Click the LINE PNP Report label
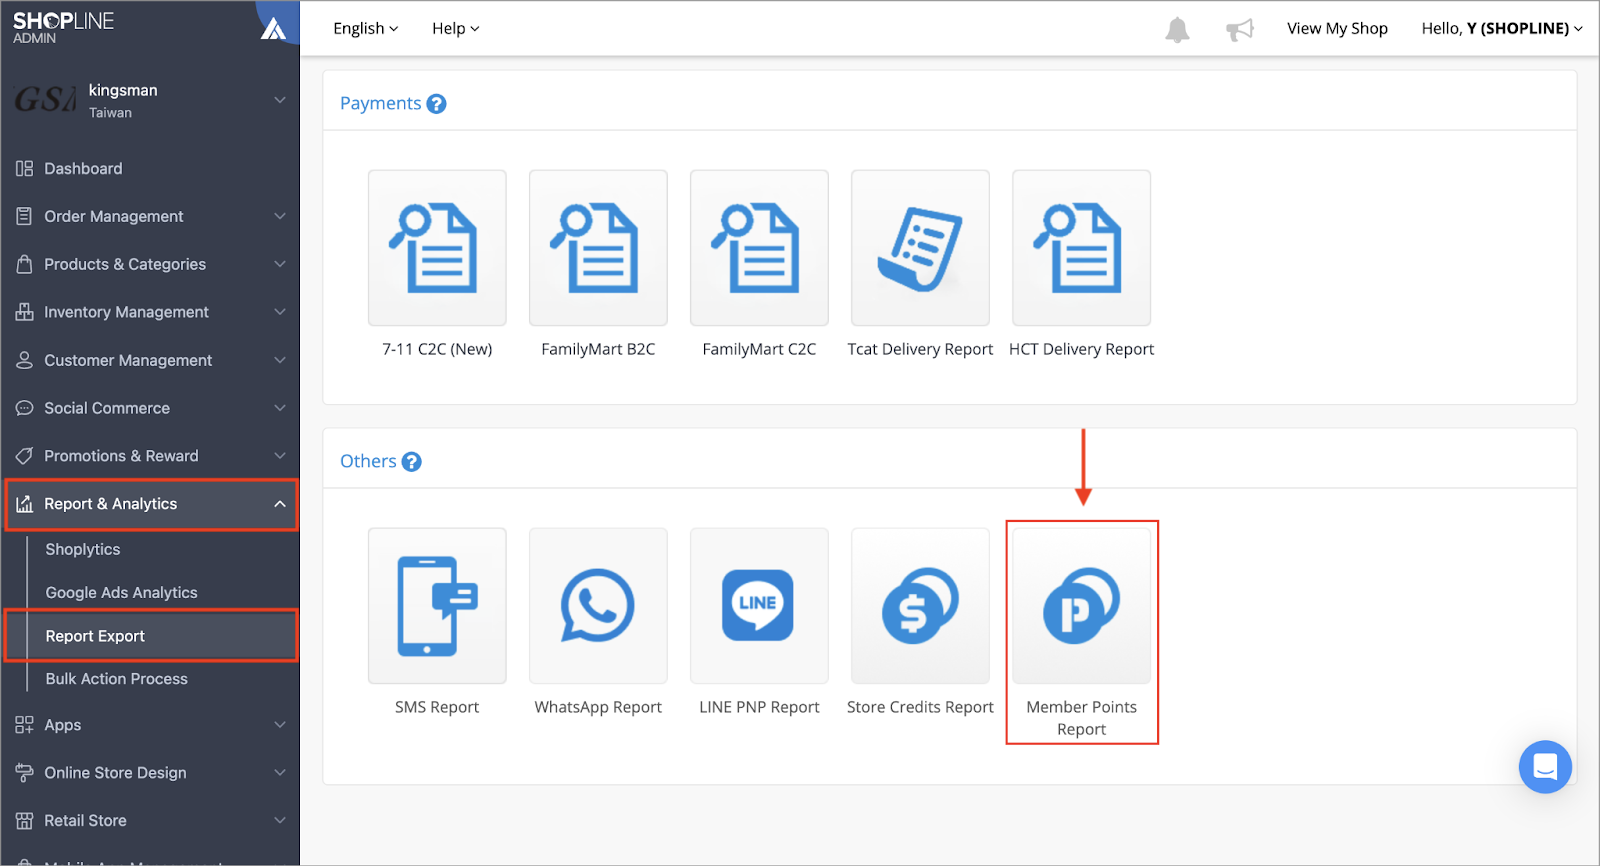This screenshot has height=866, width=1600. (x=759, y=707)
